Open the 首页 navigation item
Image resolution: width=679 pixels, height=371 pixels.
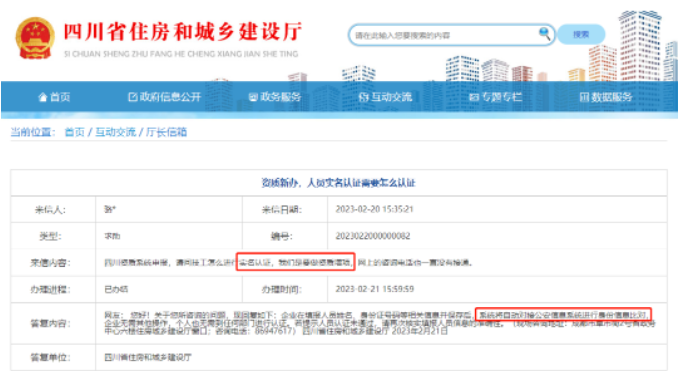pos(54,97)
